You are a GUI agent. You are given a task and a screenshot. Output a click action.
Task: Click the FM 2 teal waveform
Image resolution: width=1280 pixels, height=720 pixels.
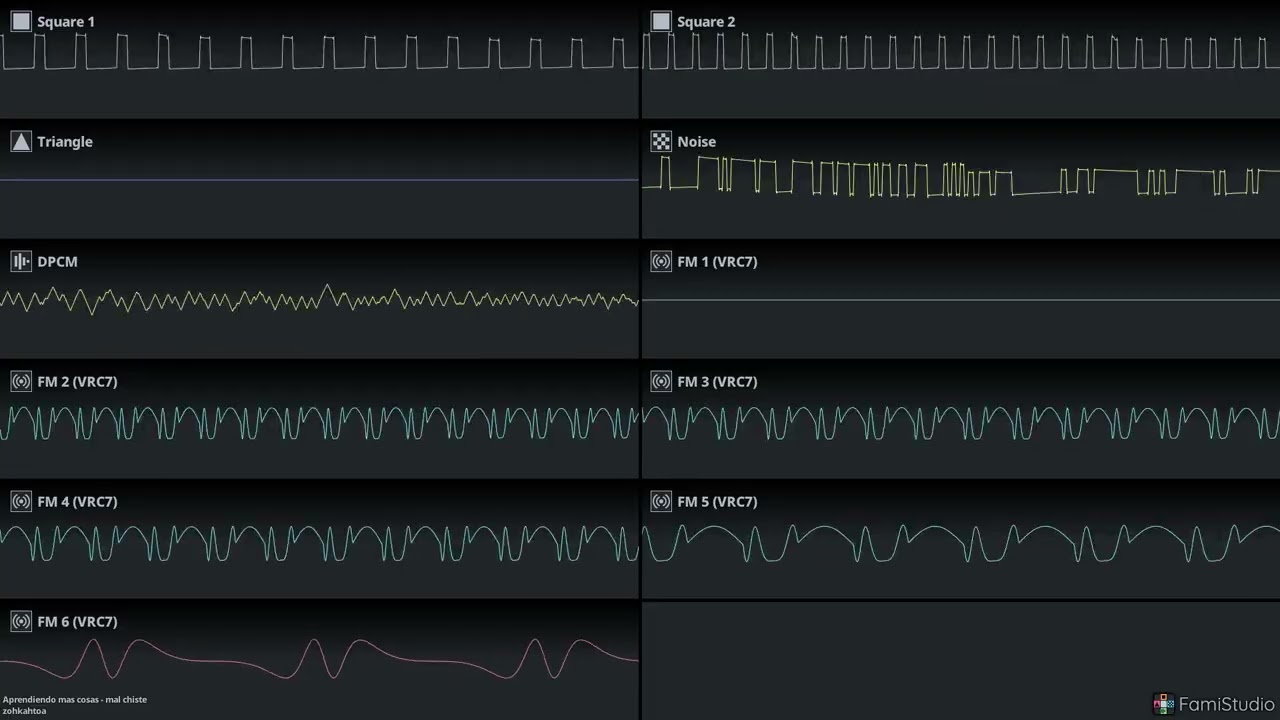coord(320,422)
